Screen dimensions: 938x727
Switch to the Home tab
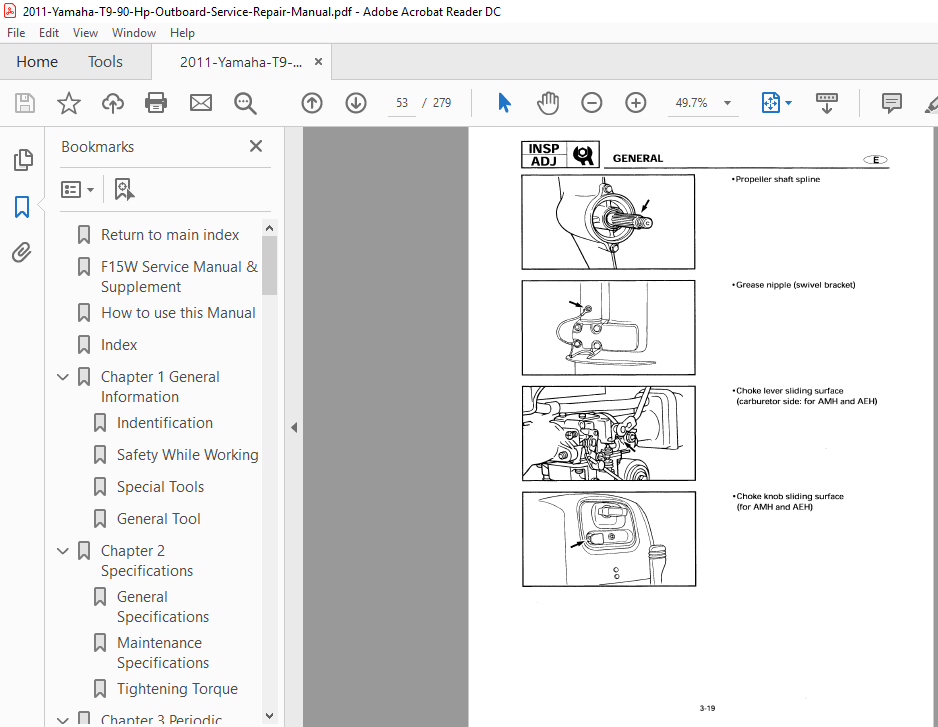tap(37, 62)
